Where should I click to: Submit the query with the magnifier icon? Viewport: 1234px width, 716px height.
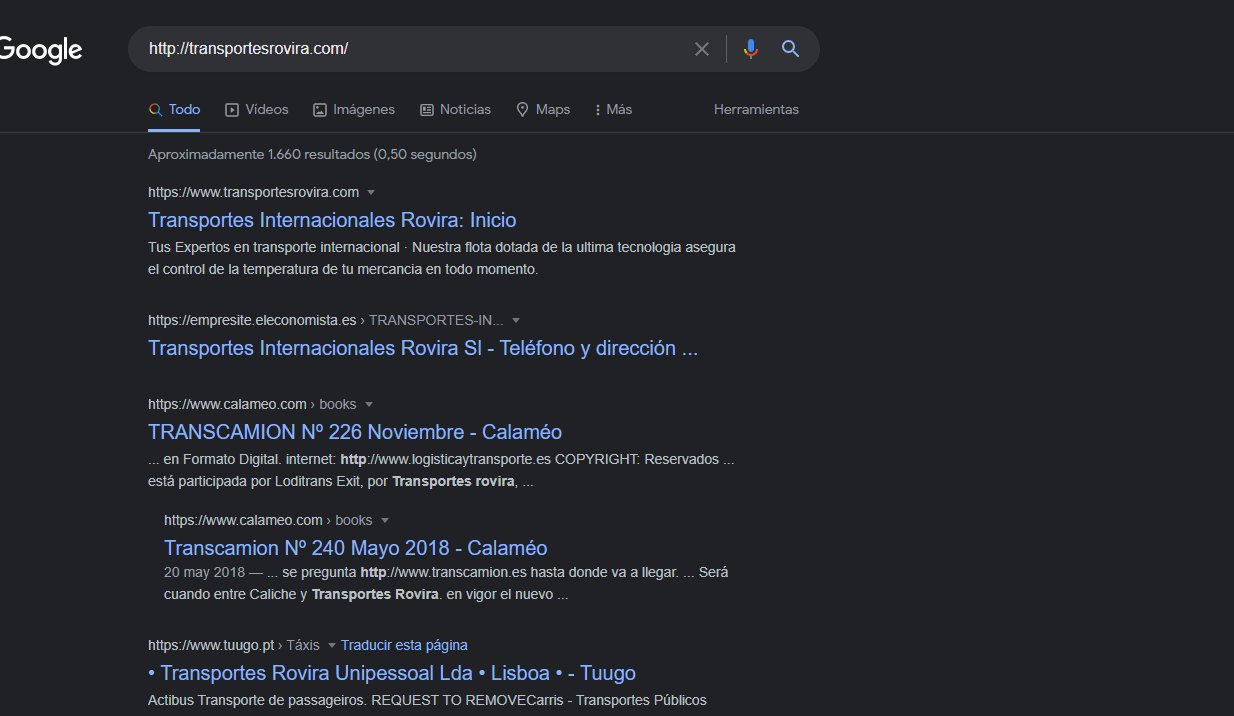791,49
